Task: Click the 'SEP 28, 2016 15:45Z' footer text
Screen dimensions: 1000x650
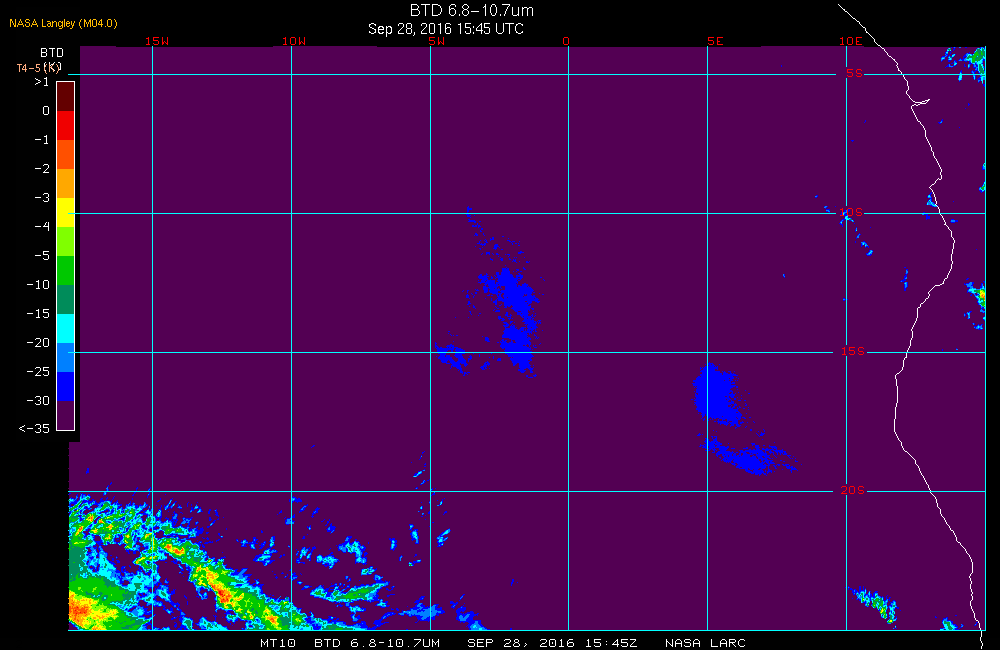Action: click(552, 643)
